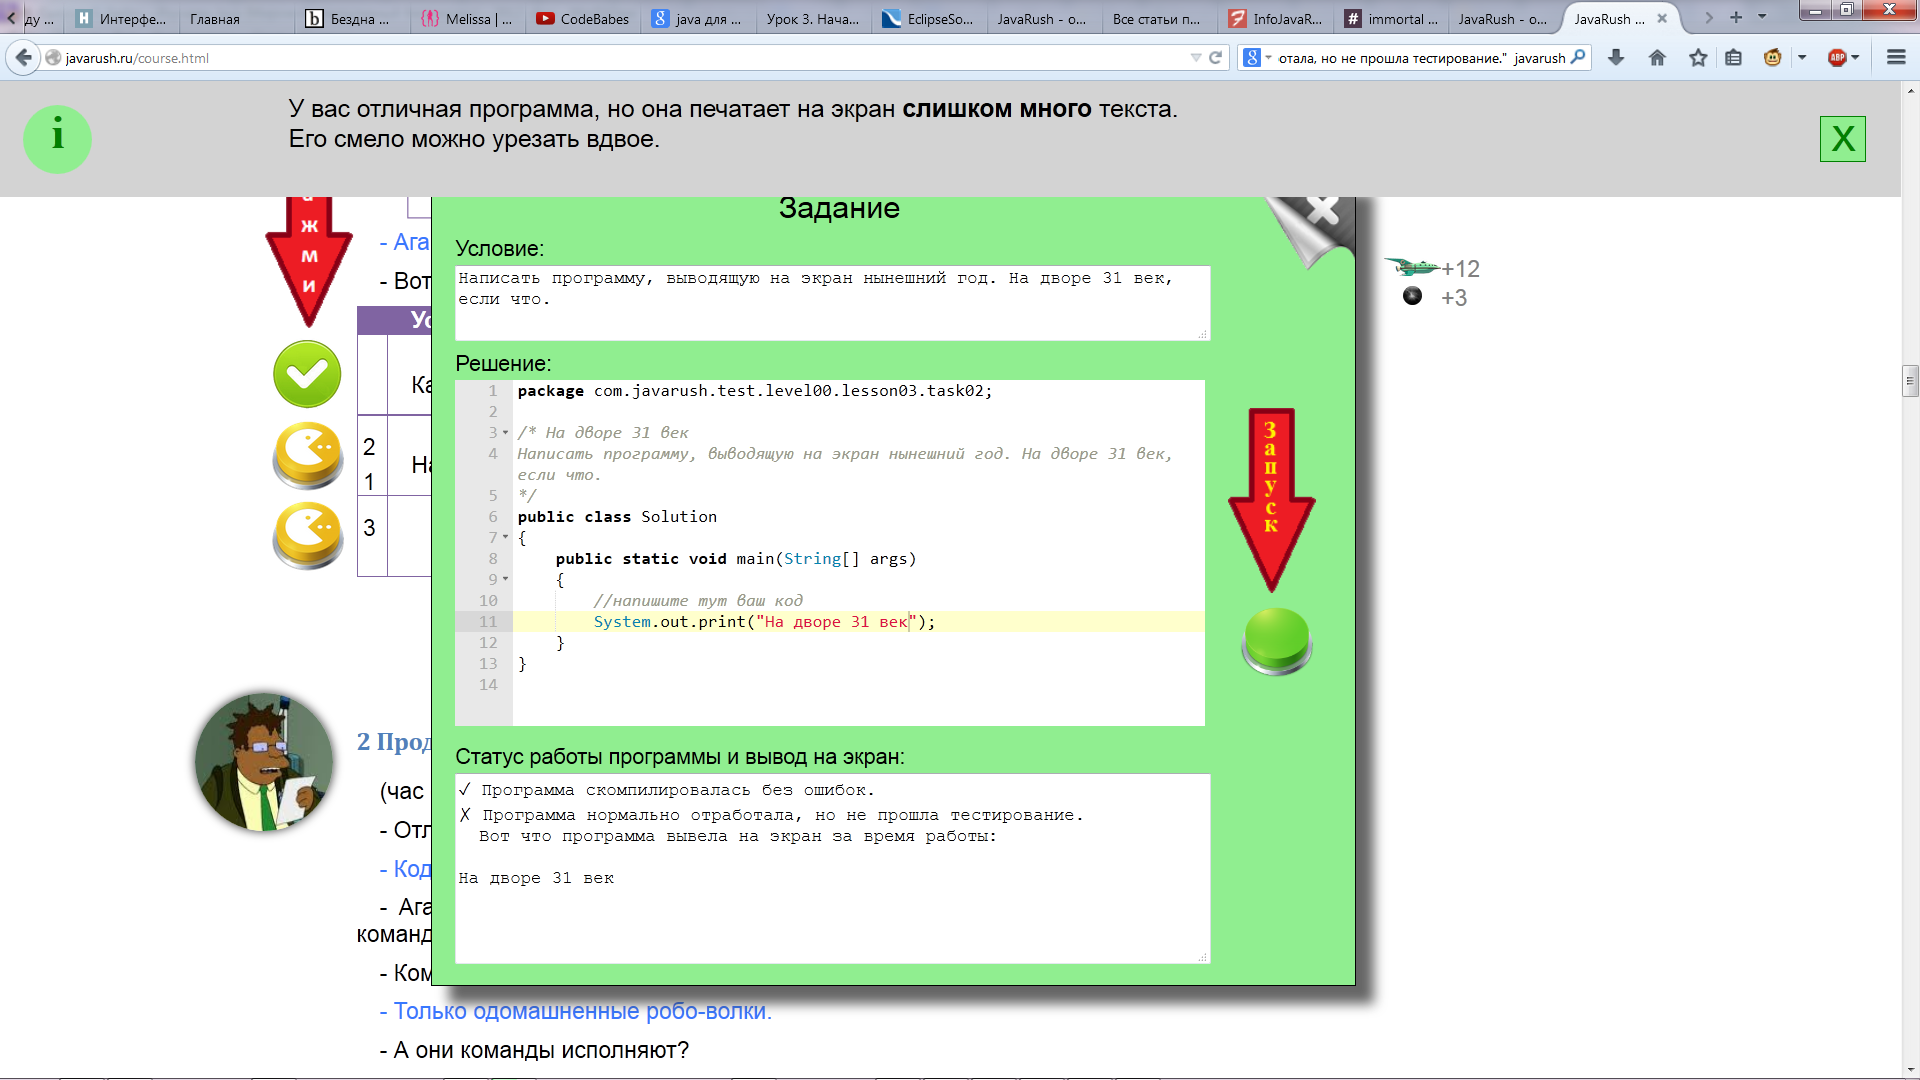Screen dimensions: 1920x1080
Task: Go to browser home page icon
Action: (x=1657, y=58)
